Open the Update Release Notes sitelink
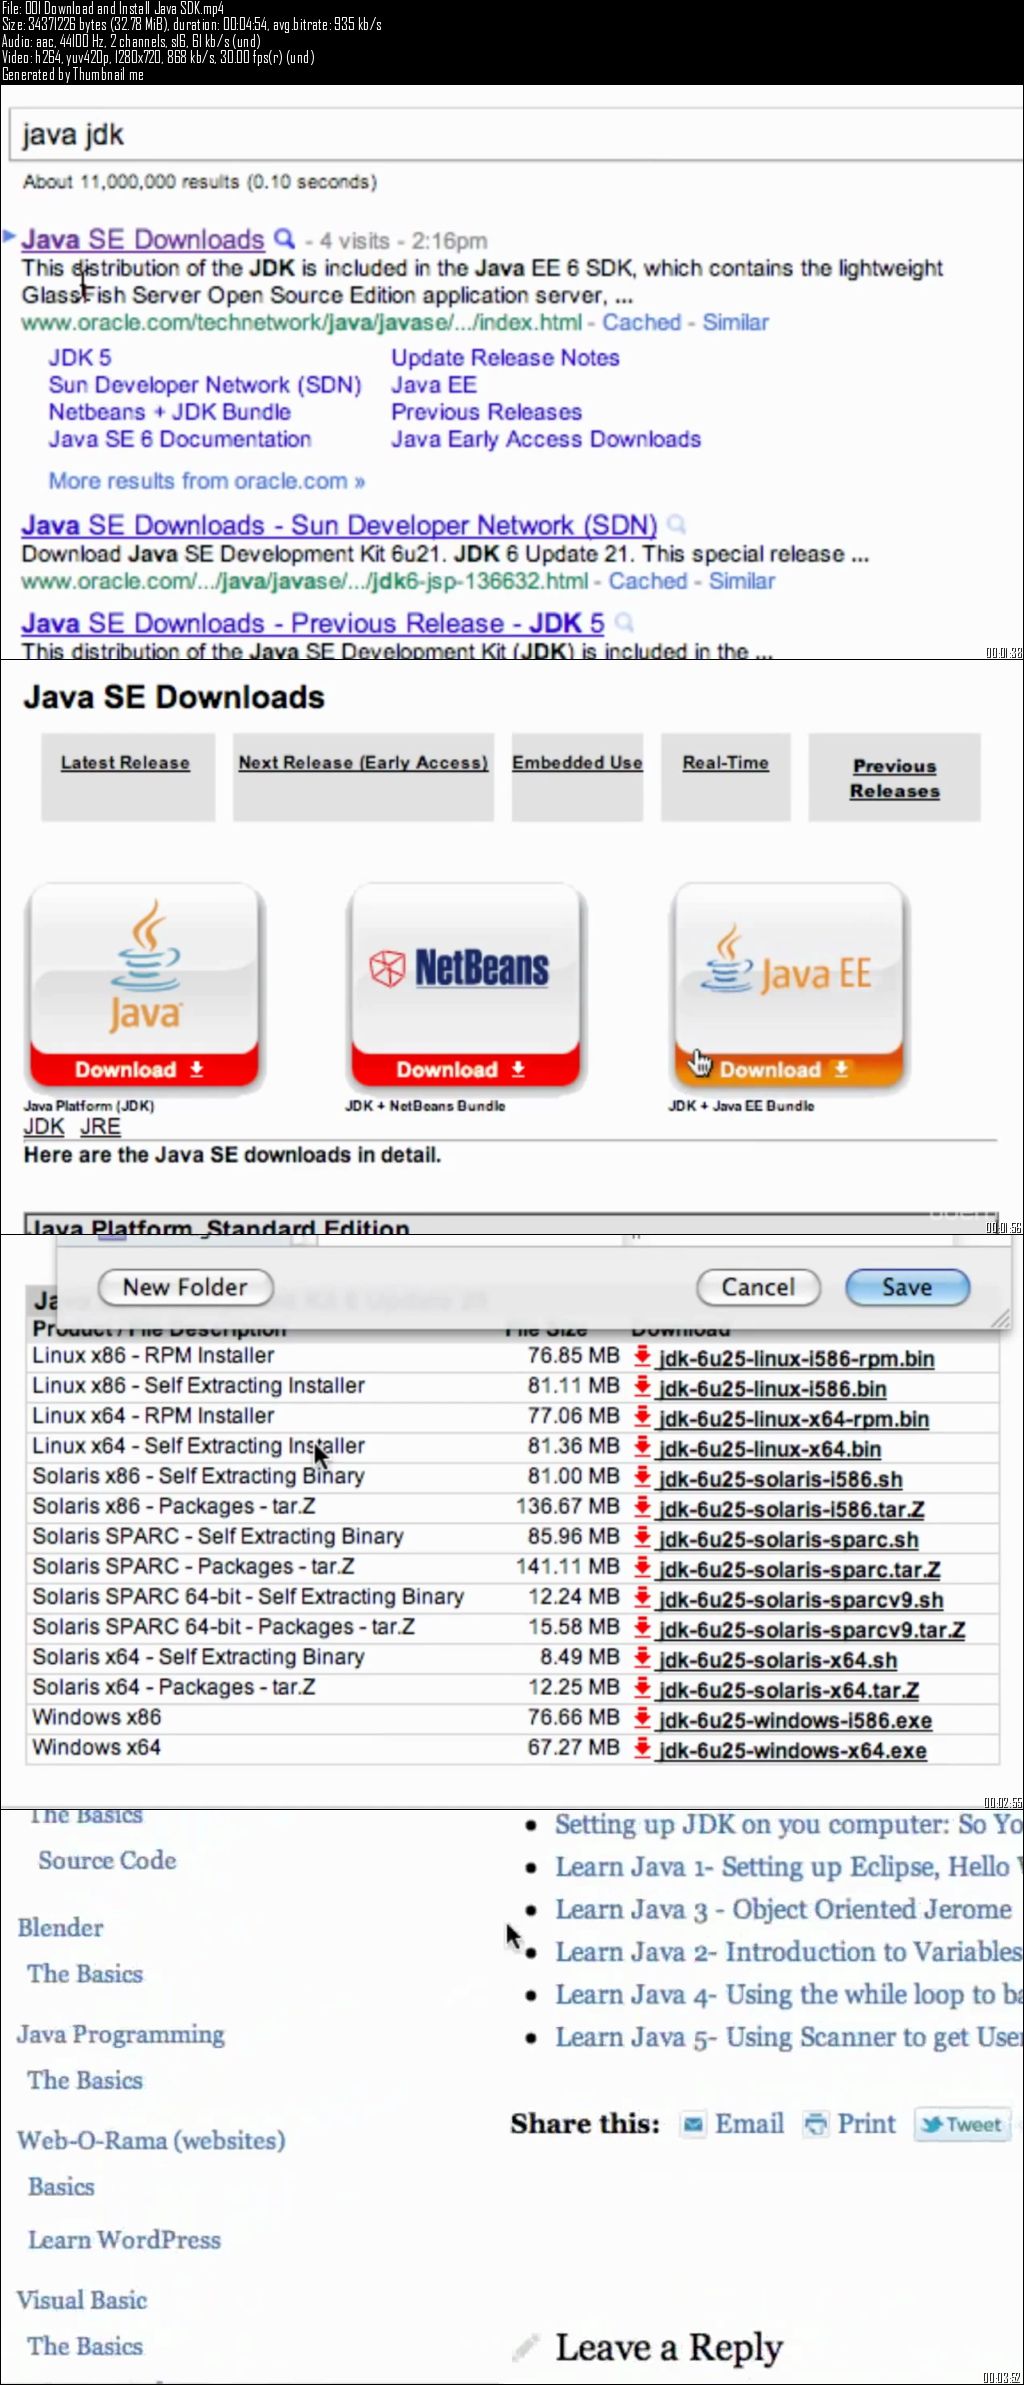The width and height of the screenshot is (1024, 2385). click(x=505, y=358)
